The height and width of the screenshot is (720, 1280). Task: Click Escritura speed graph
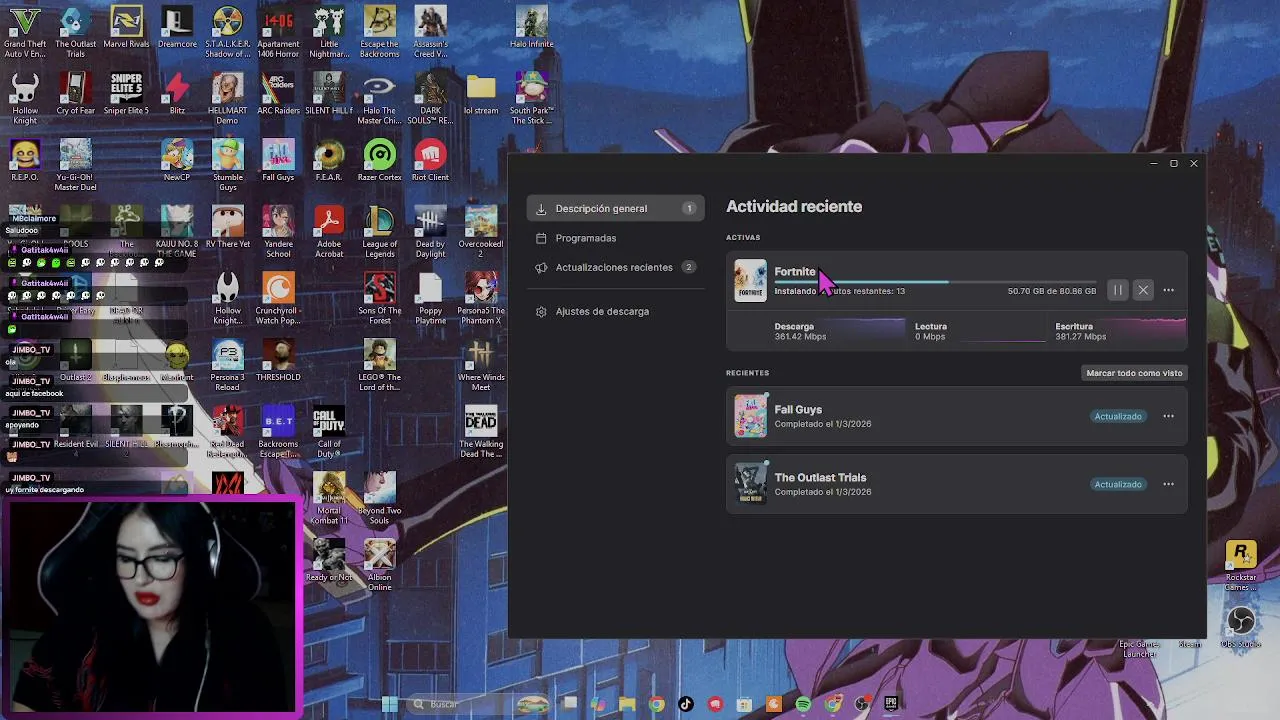pos(1120,331)
